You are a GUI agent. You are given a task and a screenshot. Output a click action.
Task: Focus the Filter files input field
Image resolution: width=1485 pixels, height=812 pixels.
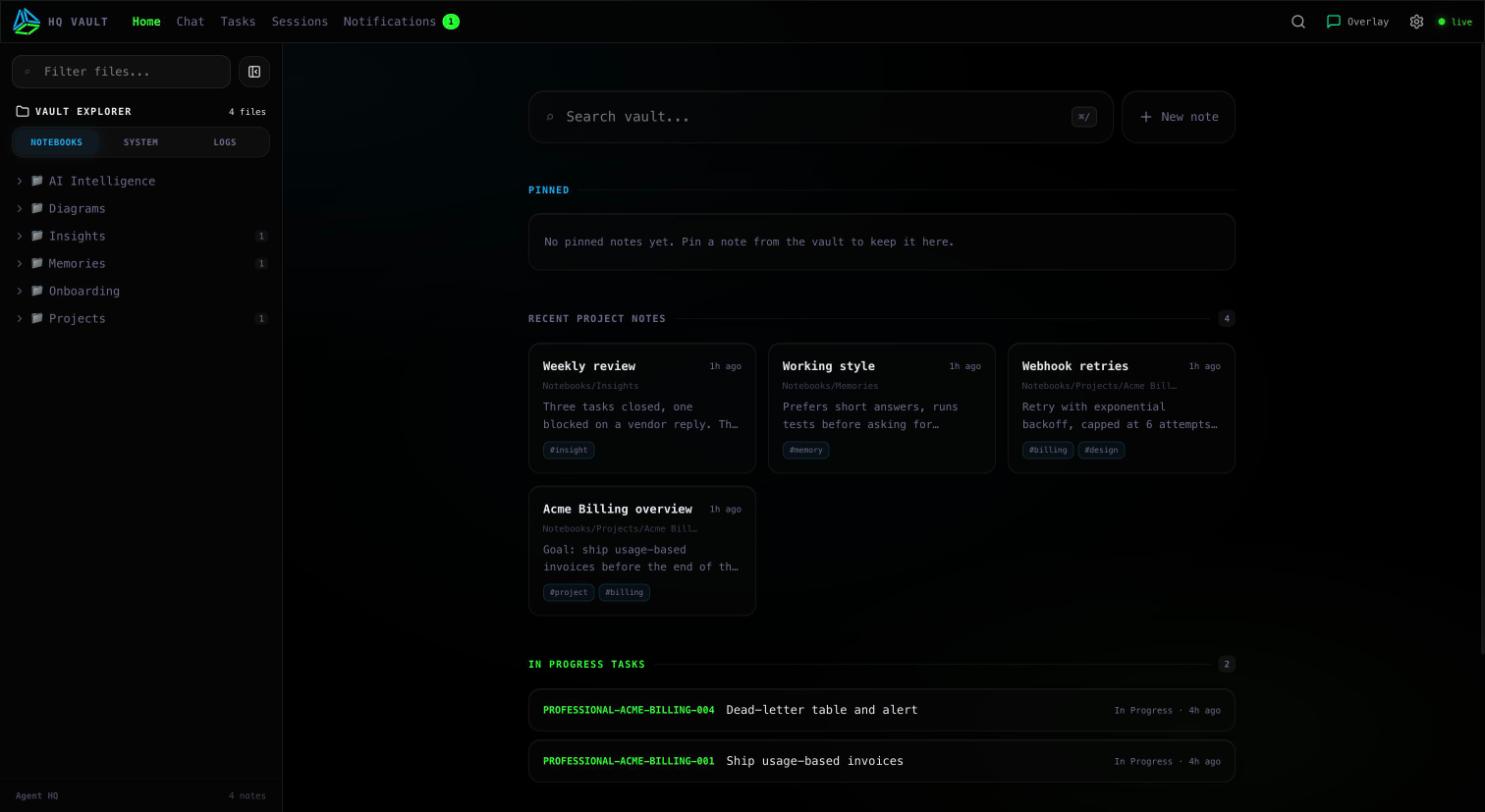tap(121, 72)
